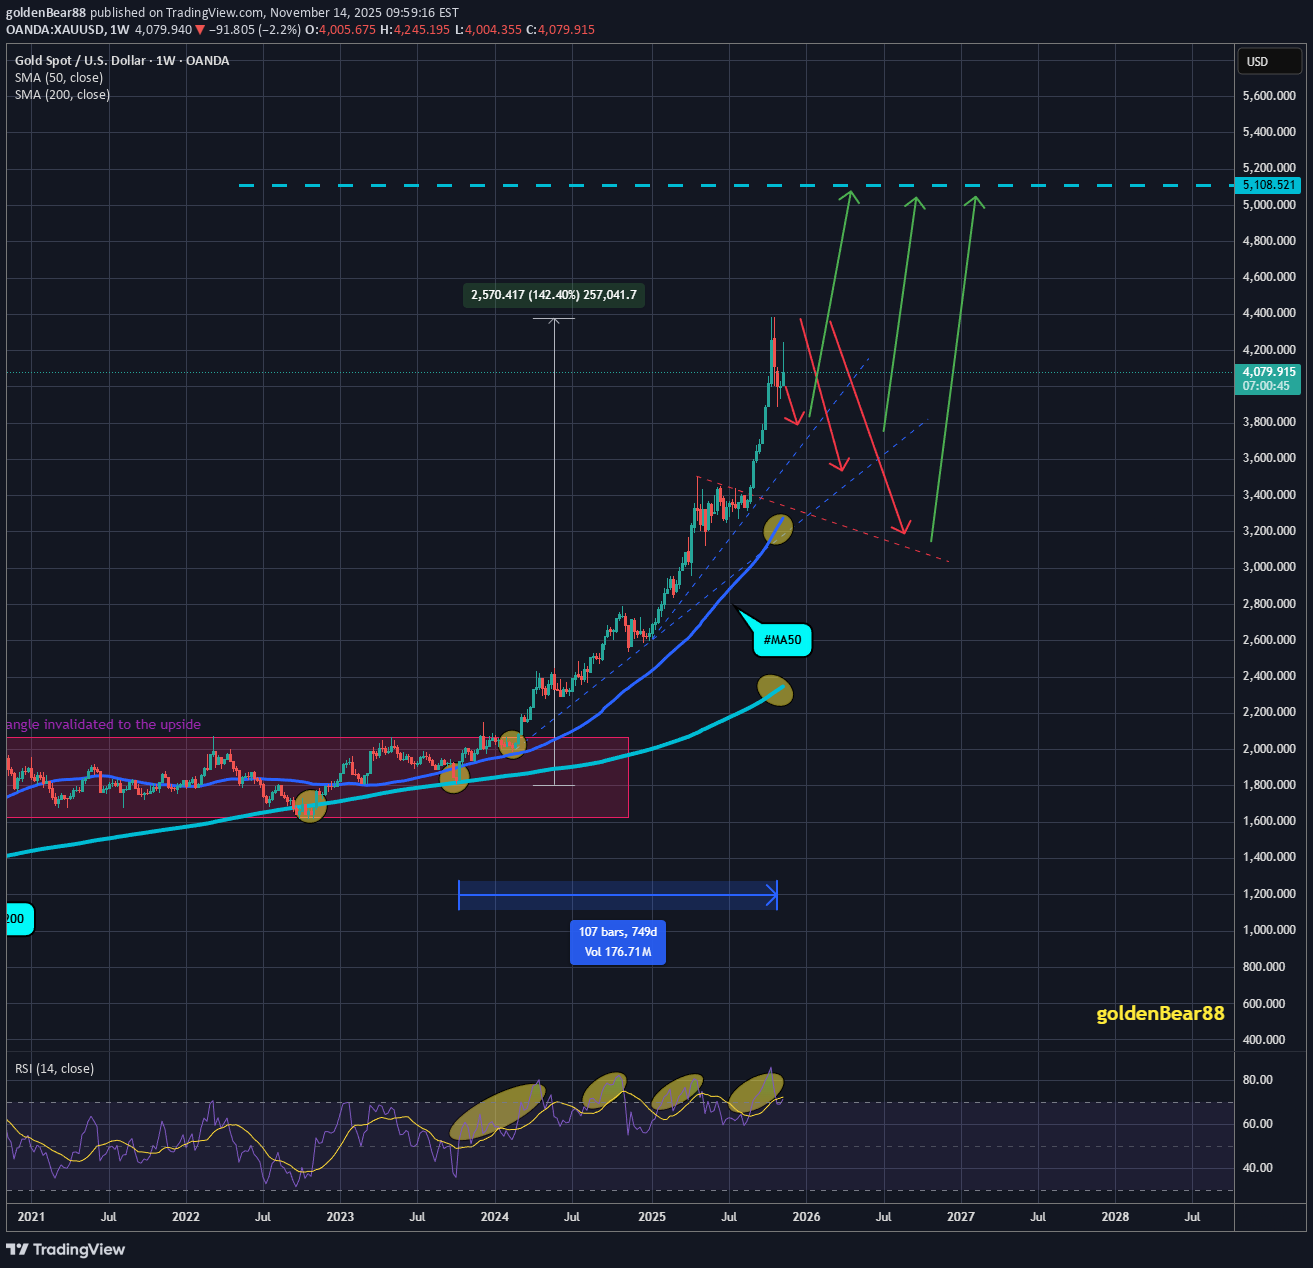Click the #MA50 callout annotation
The width and height of the screenshot is (1313, 1268).
(x=782, y=640)
